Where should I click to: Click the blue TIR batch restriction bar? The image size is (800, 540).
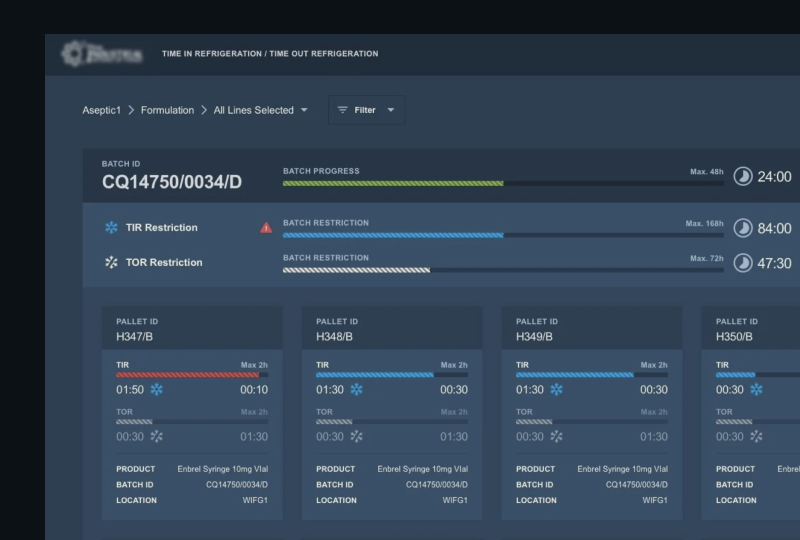click(393, 235)
